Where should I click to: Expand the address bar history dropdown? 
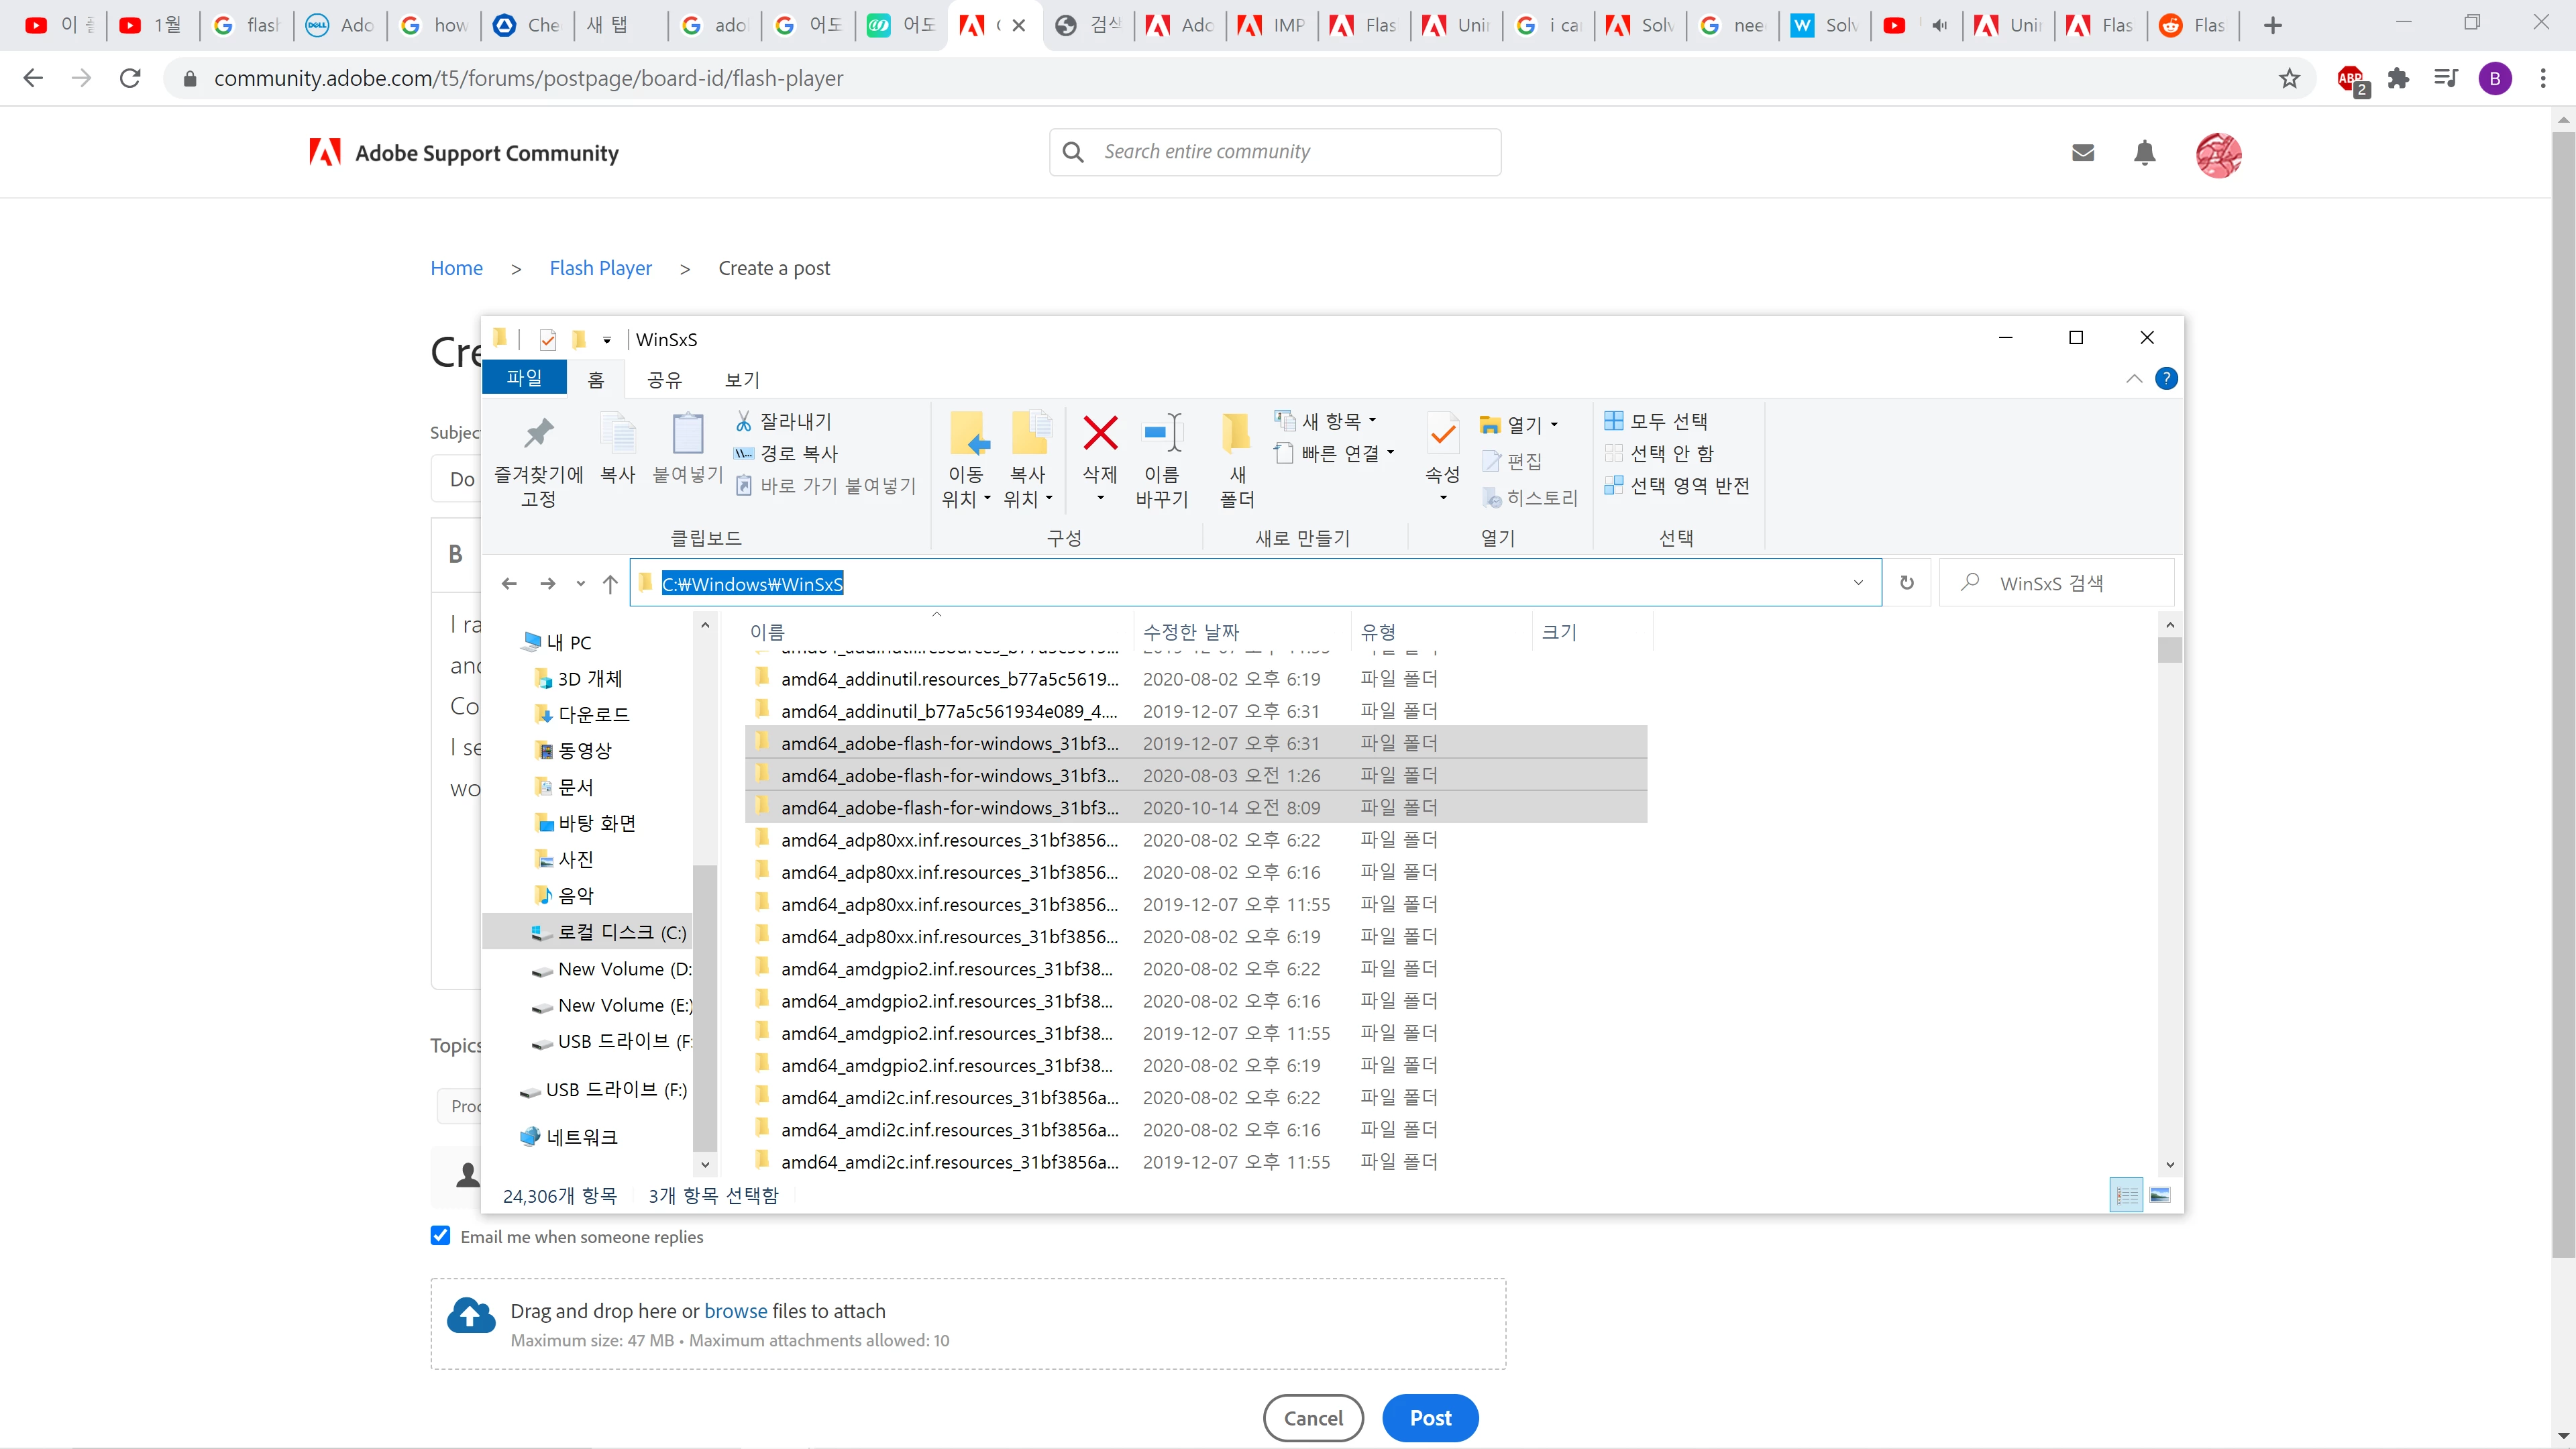pyautogui.click(x=1858, y=583)
